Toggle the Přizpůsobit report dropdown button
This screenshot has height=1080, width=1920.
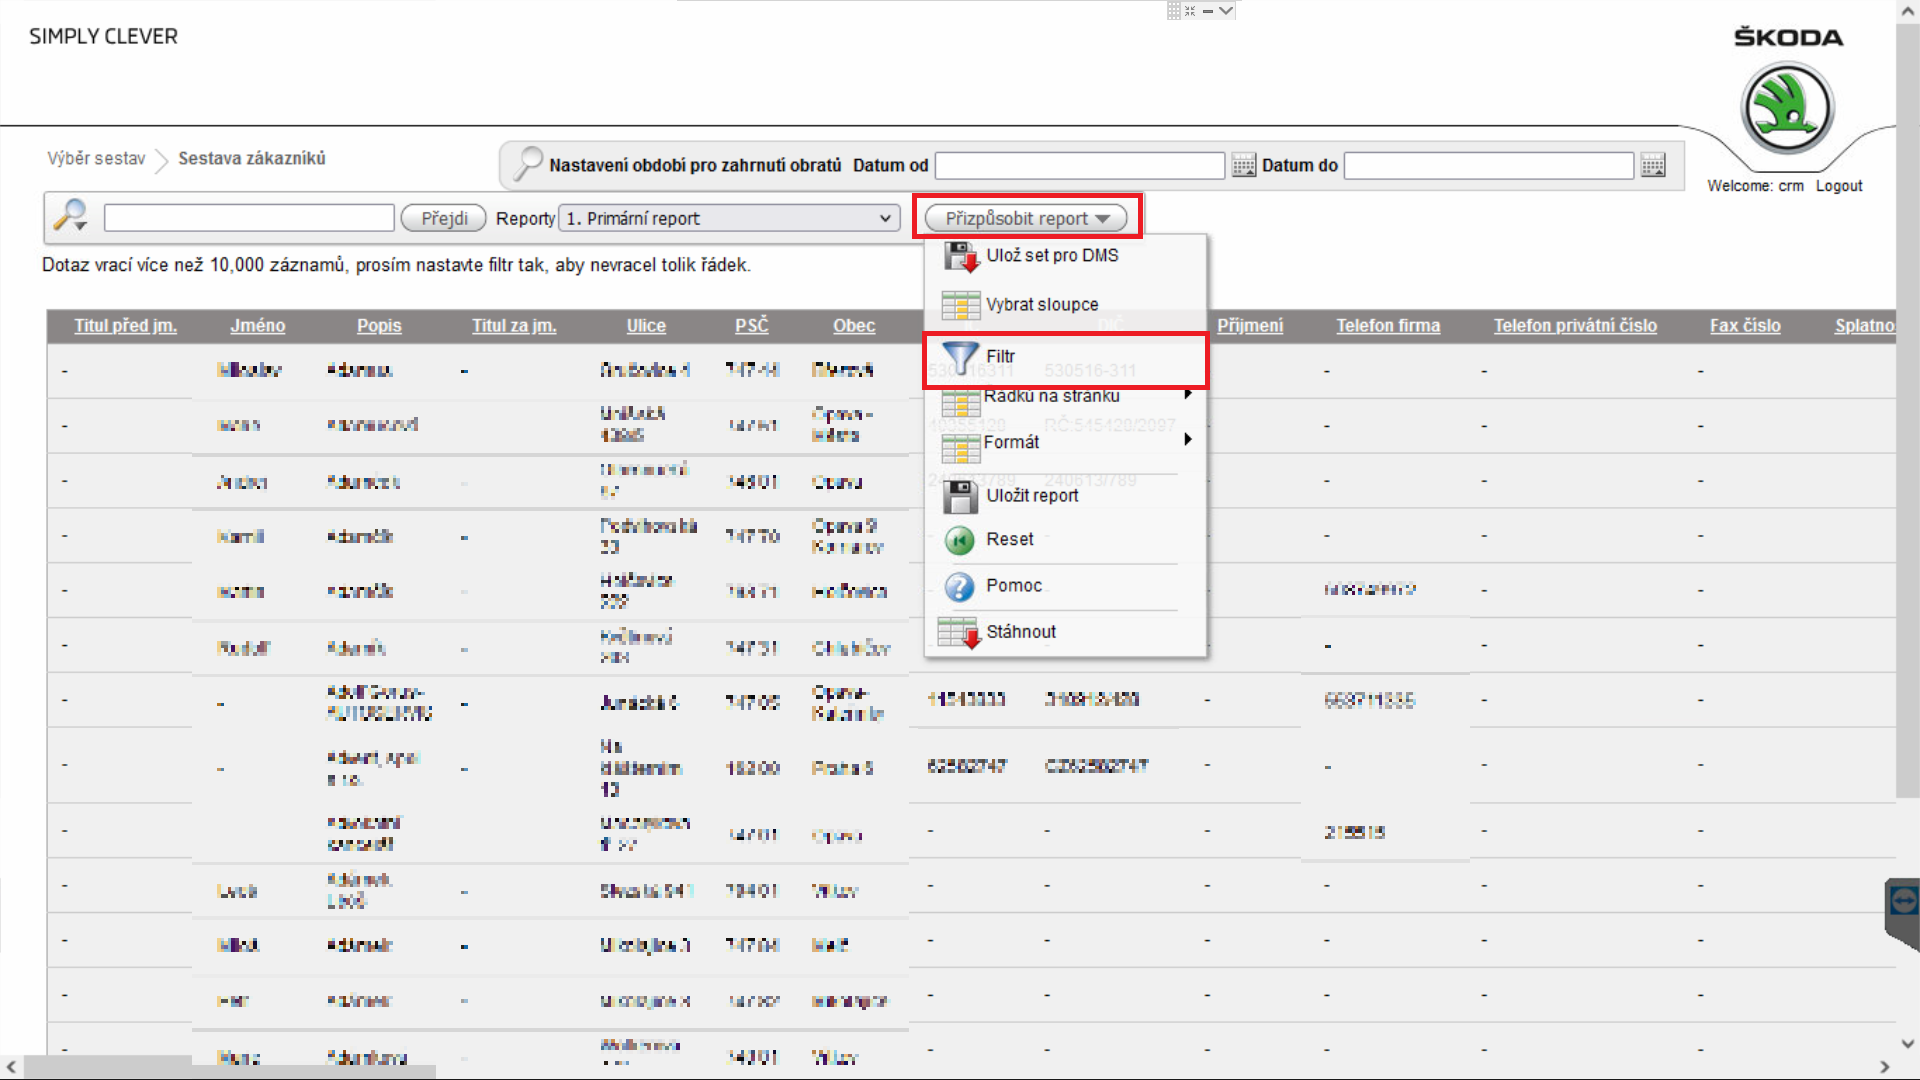click(1026, 218)
